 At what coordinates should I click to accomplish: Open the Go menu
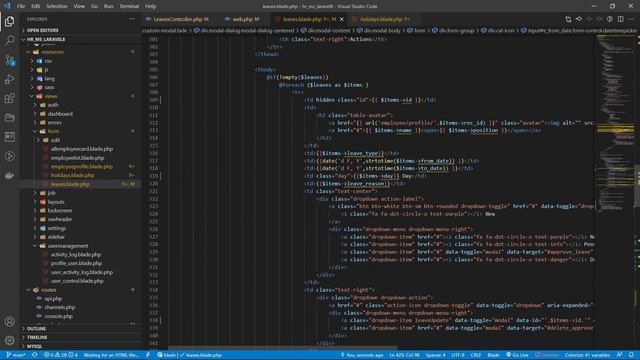94,6
